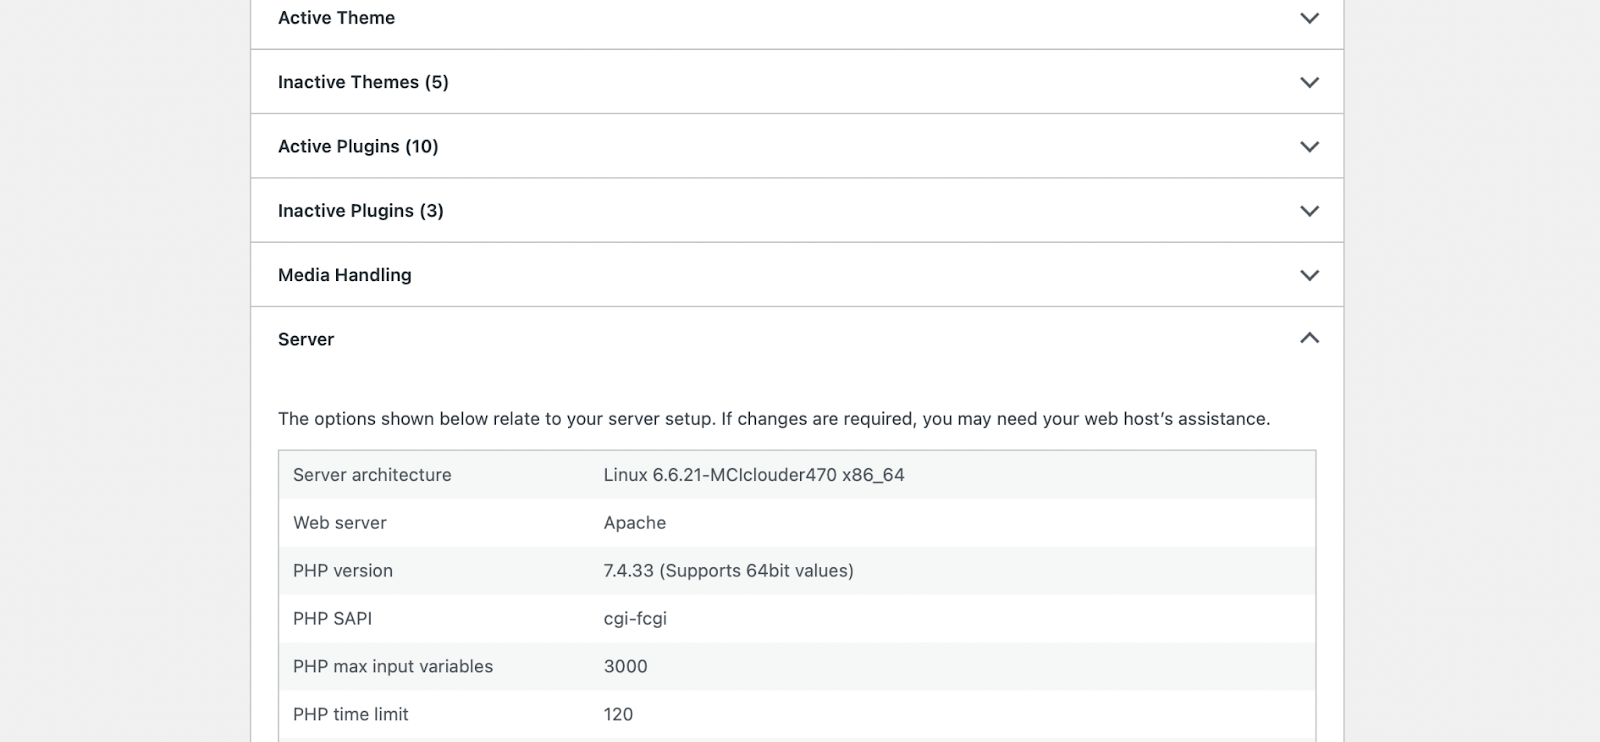Click the Active Theme chevron icon
Screen dimensions: 1600x742
[1309, 18]
